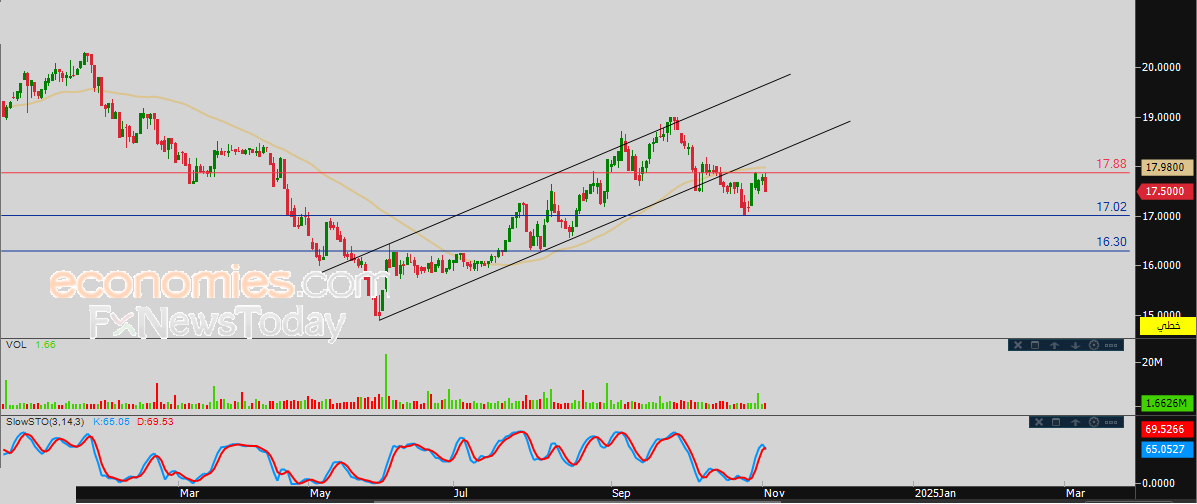Viewport: 1197px width, 504px height.
Task: Maximize the VOL indicator panel
Action: tap(1035, 345)
